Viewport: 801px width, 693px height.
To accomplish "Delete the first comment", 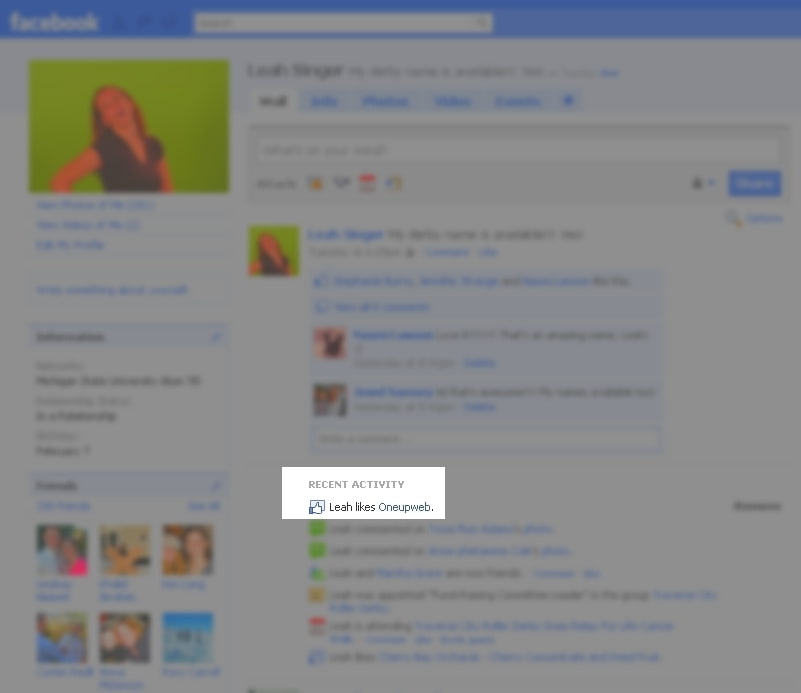I will click(479, 363).
